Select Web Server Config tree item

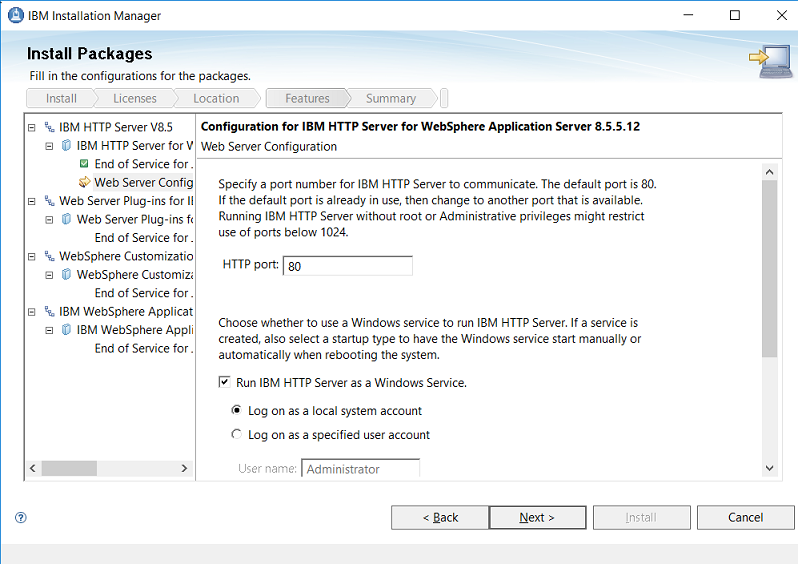point(144,182)
